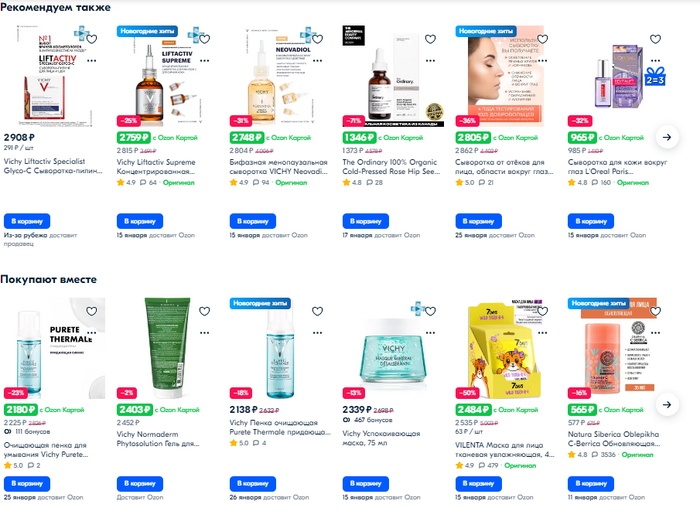Open three-dots menu on Vilenta face mask
The width and height of the screenshot is (700, 518).
(x=542, y=333)
